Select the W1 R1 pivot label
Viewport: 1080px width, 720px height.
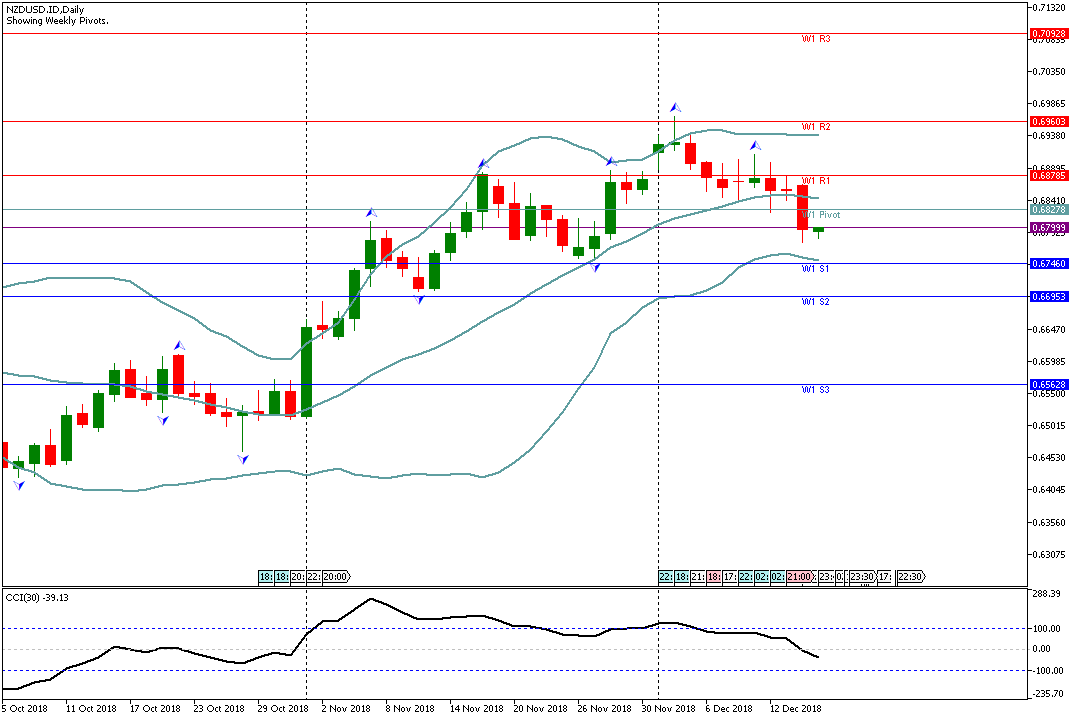pyautogui.click(x=816, y=181)
